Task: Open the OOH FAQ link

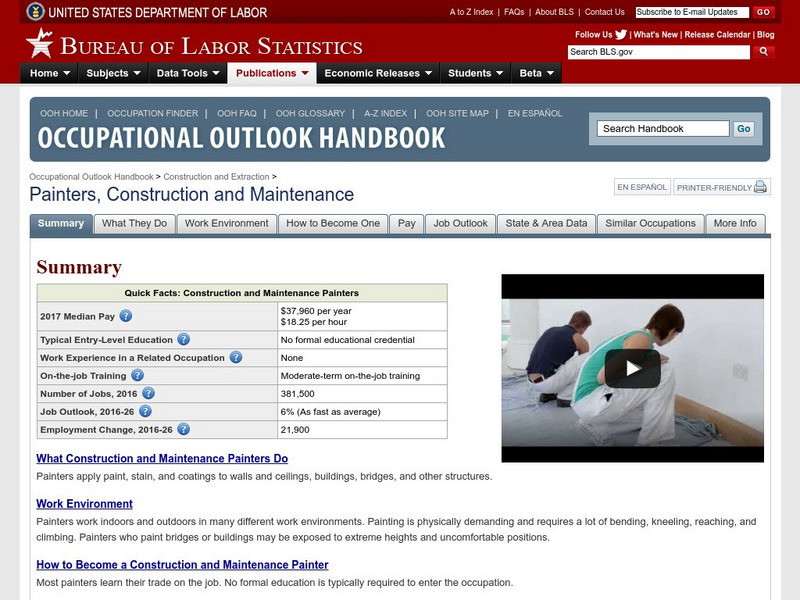Action: 237,113
